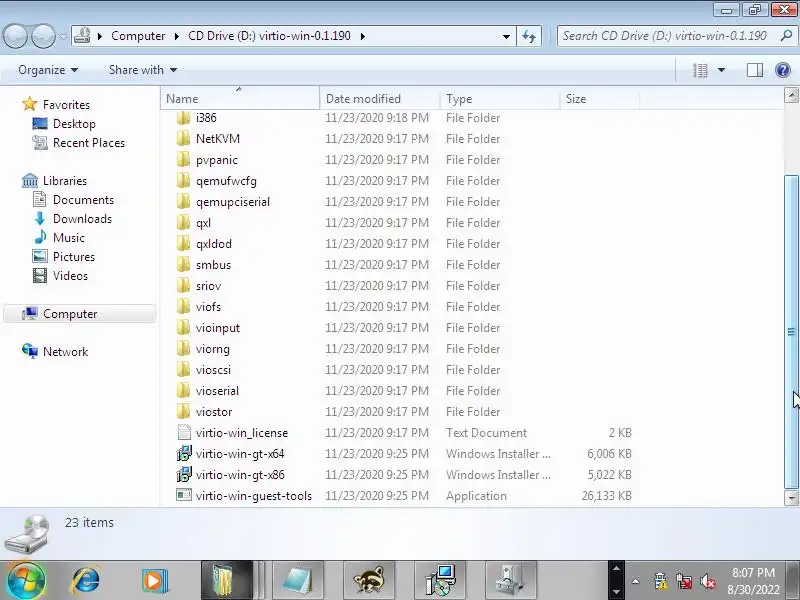
Task: Sort by Date modified column header
Action: [380, 98]
